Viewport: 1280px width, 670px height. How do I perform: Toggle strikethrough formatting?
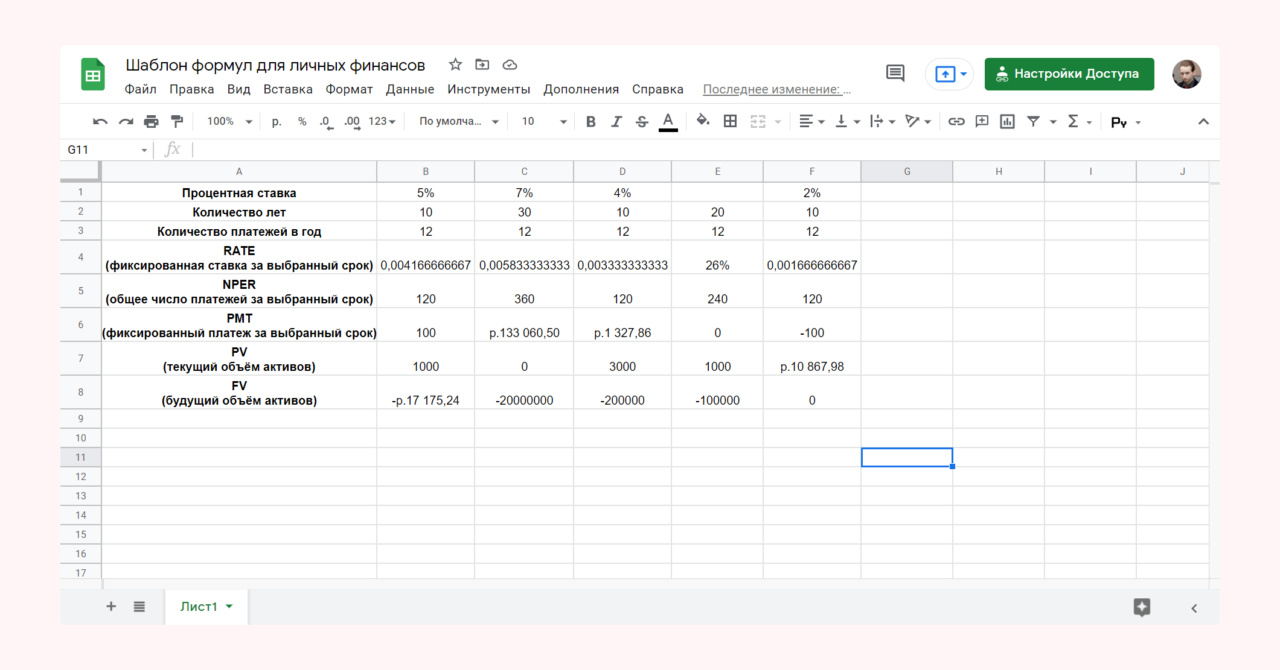pyautogui.click(x=642, y=122)
